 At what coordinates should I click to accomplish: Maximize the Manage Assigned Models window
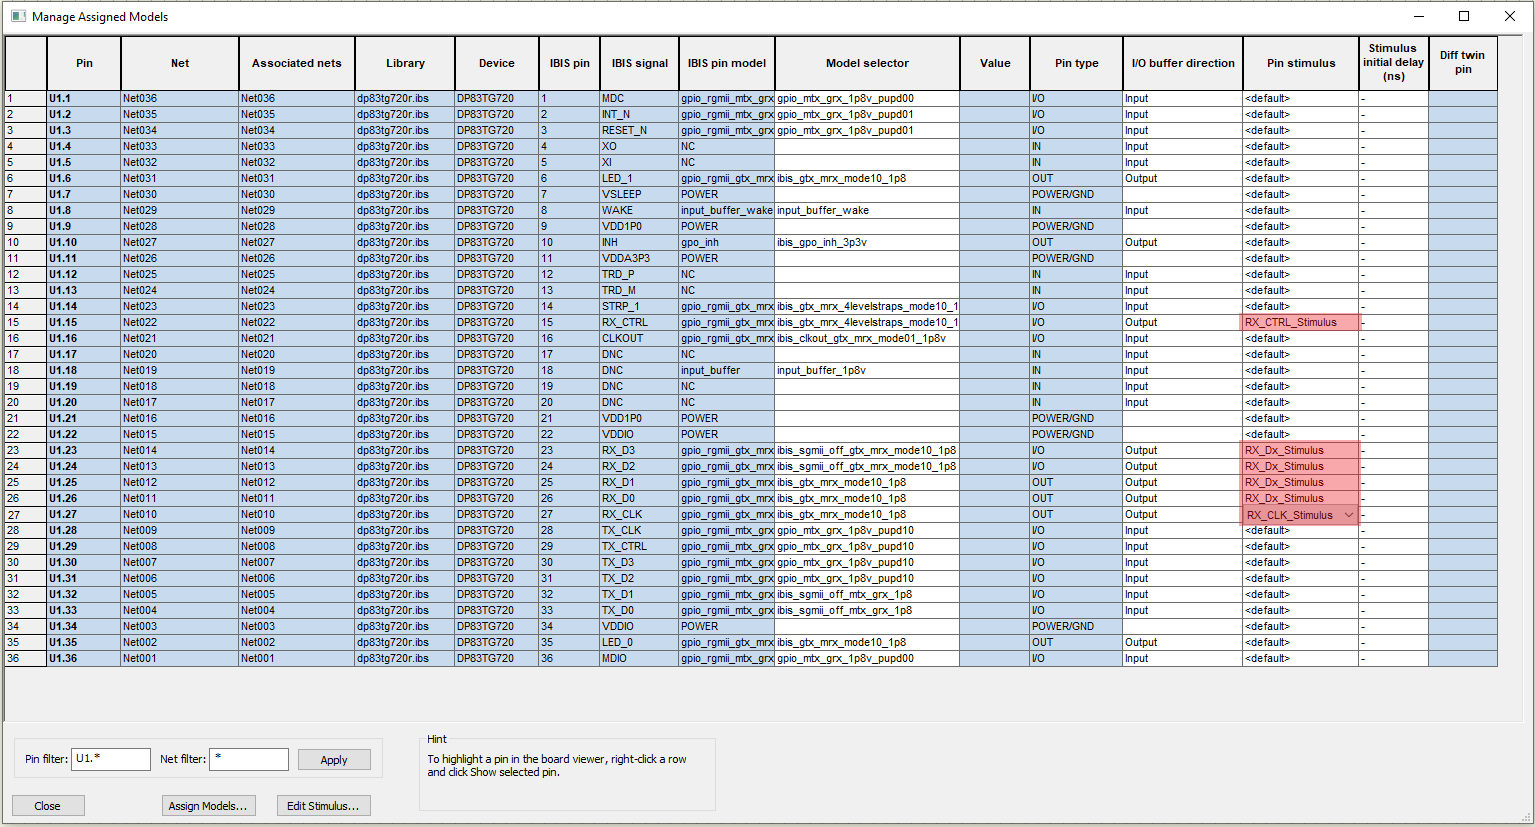1464,16
